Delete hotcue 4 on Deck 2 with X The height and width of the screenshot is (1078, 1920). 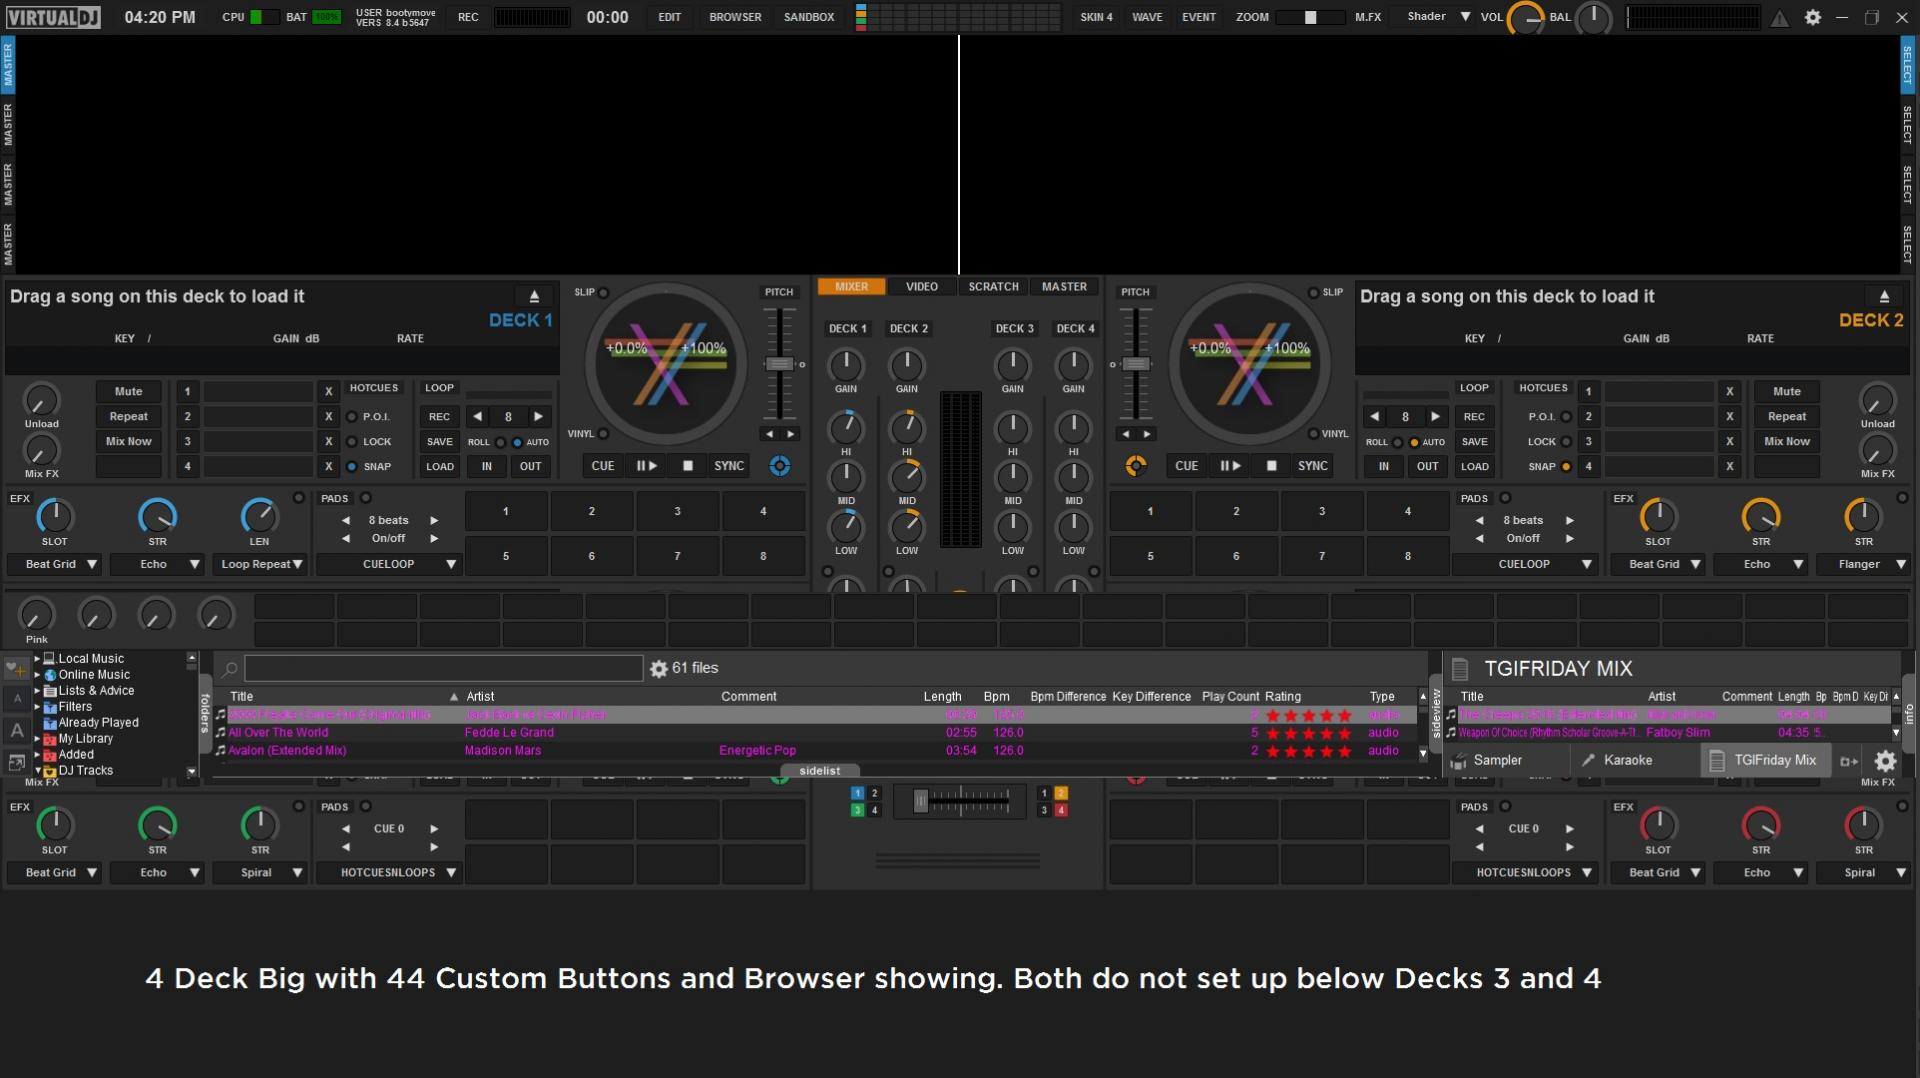1730,466
